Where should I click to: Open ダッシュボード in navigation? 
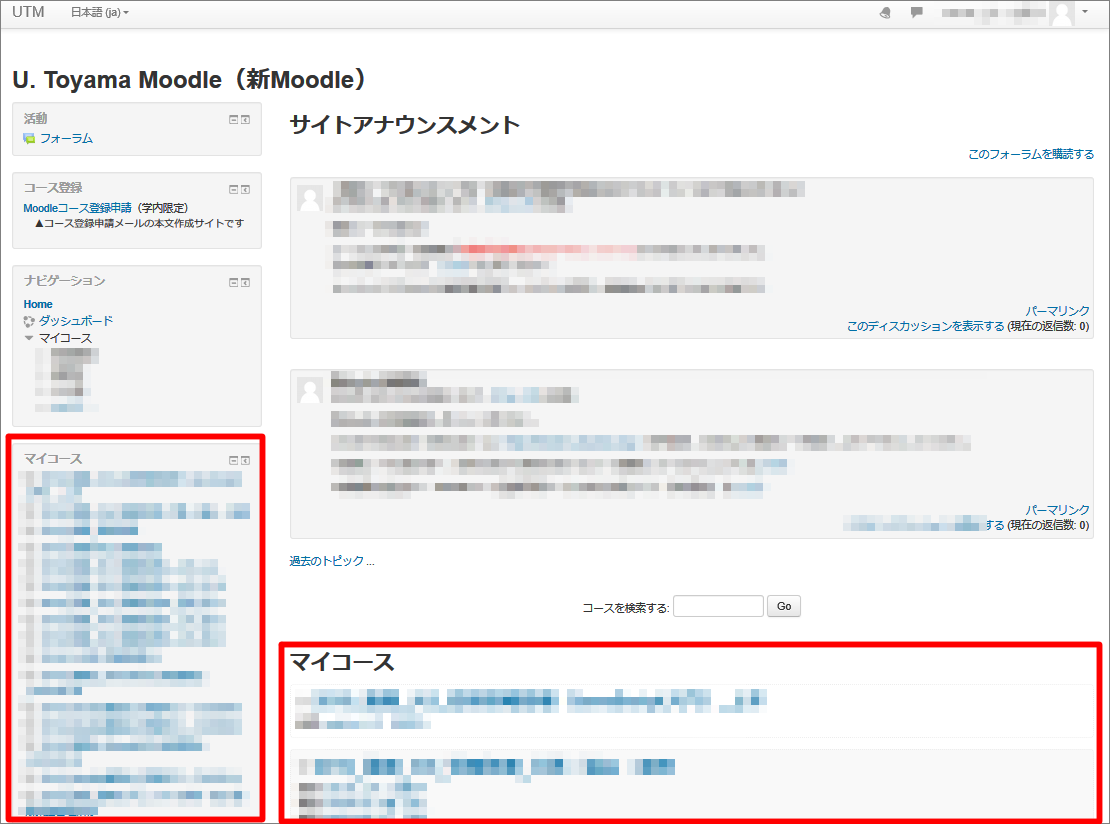tap(76, 321)
